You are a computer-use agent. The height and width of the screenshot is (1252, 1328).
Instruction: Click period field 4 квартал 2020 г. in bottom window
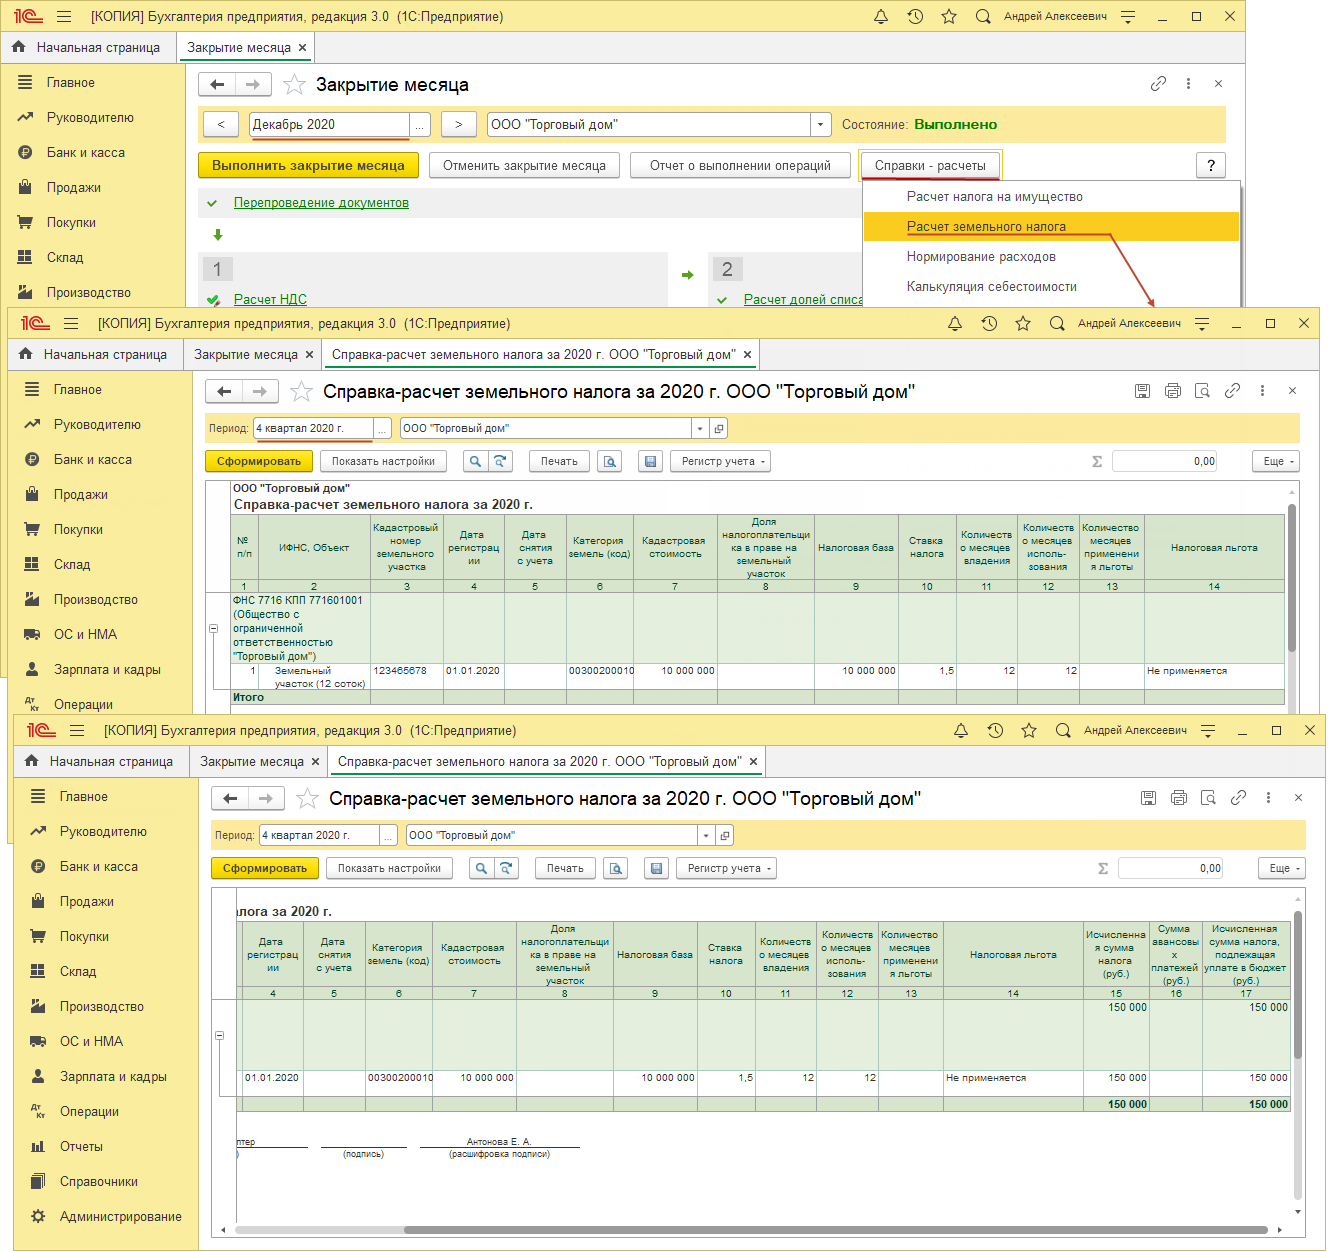(x=319, y=835)
